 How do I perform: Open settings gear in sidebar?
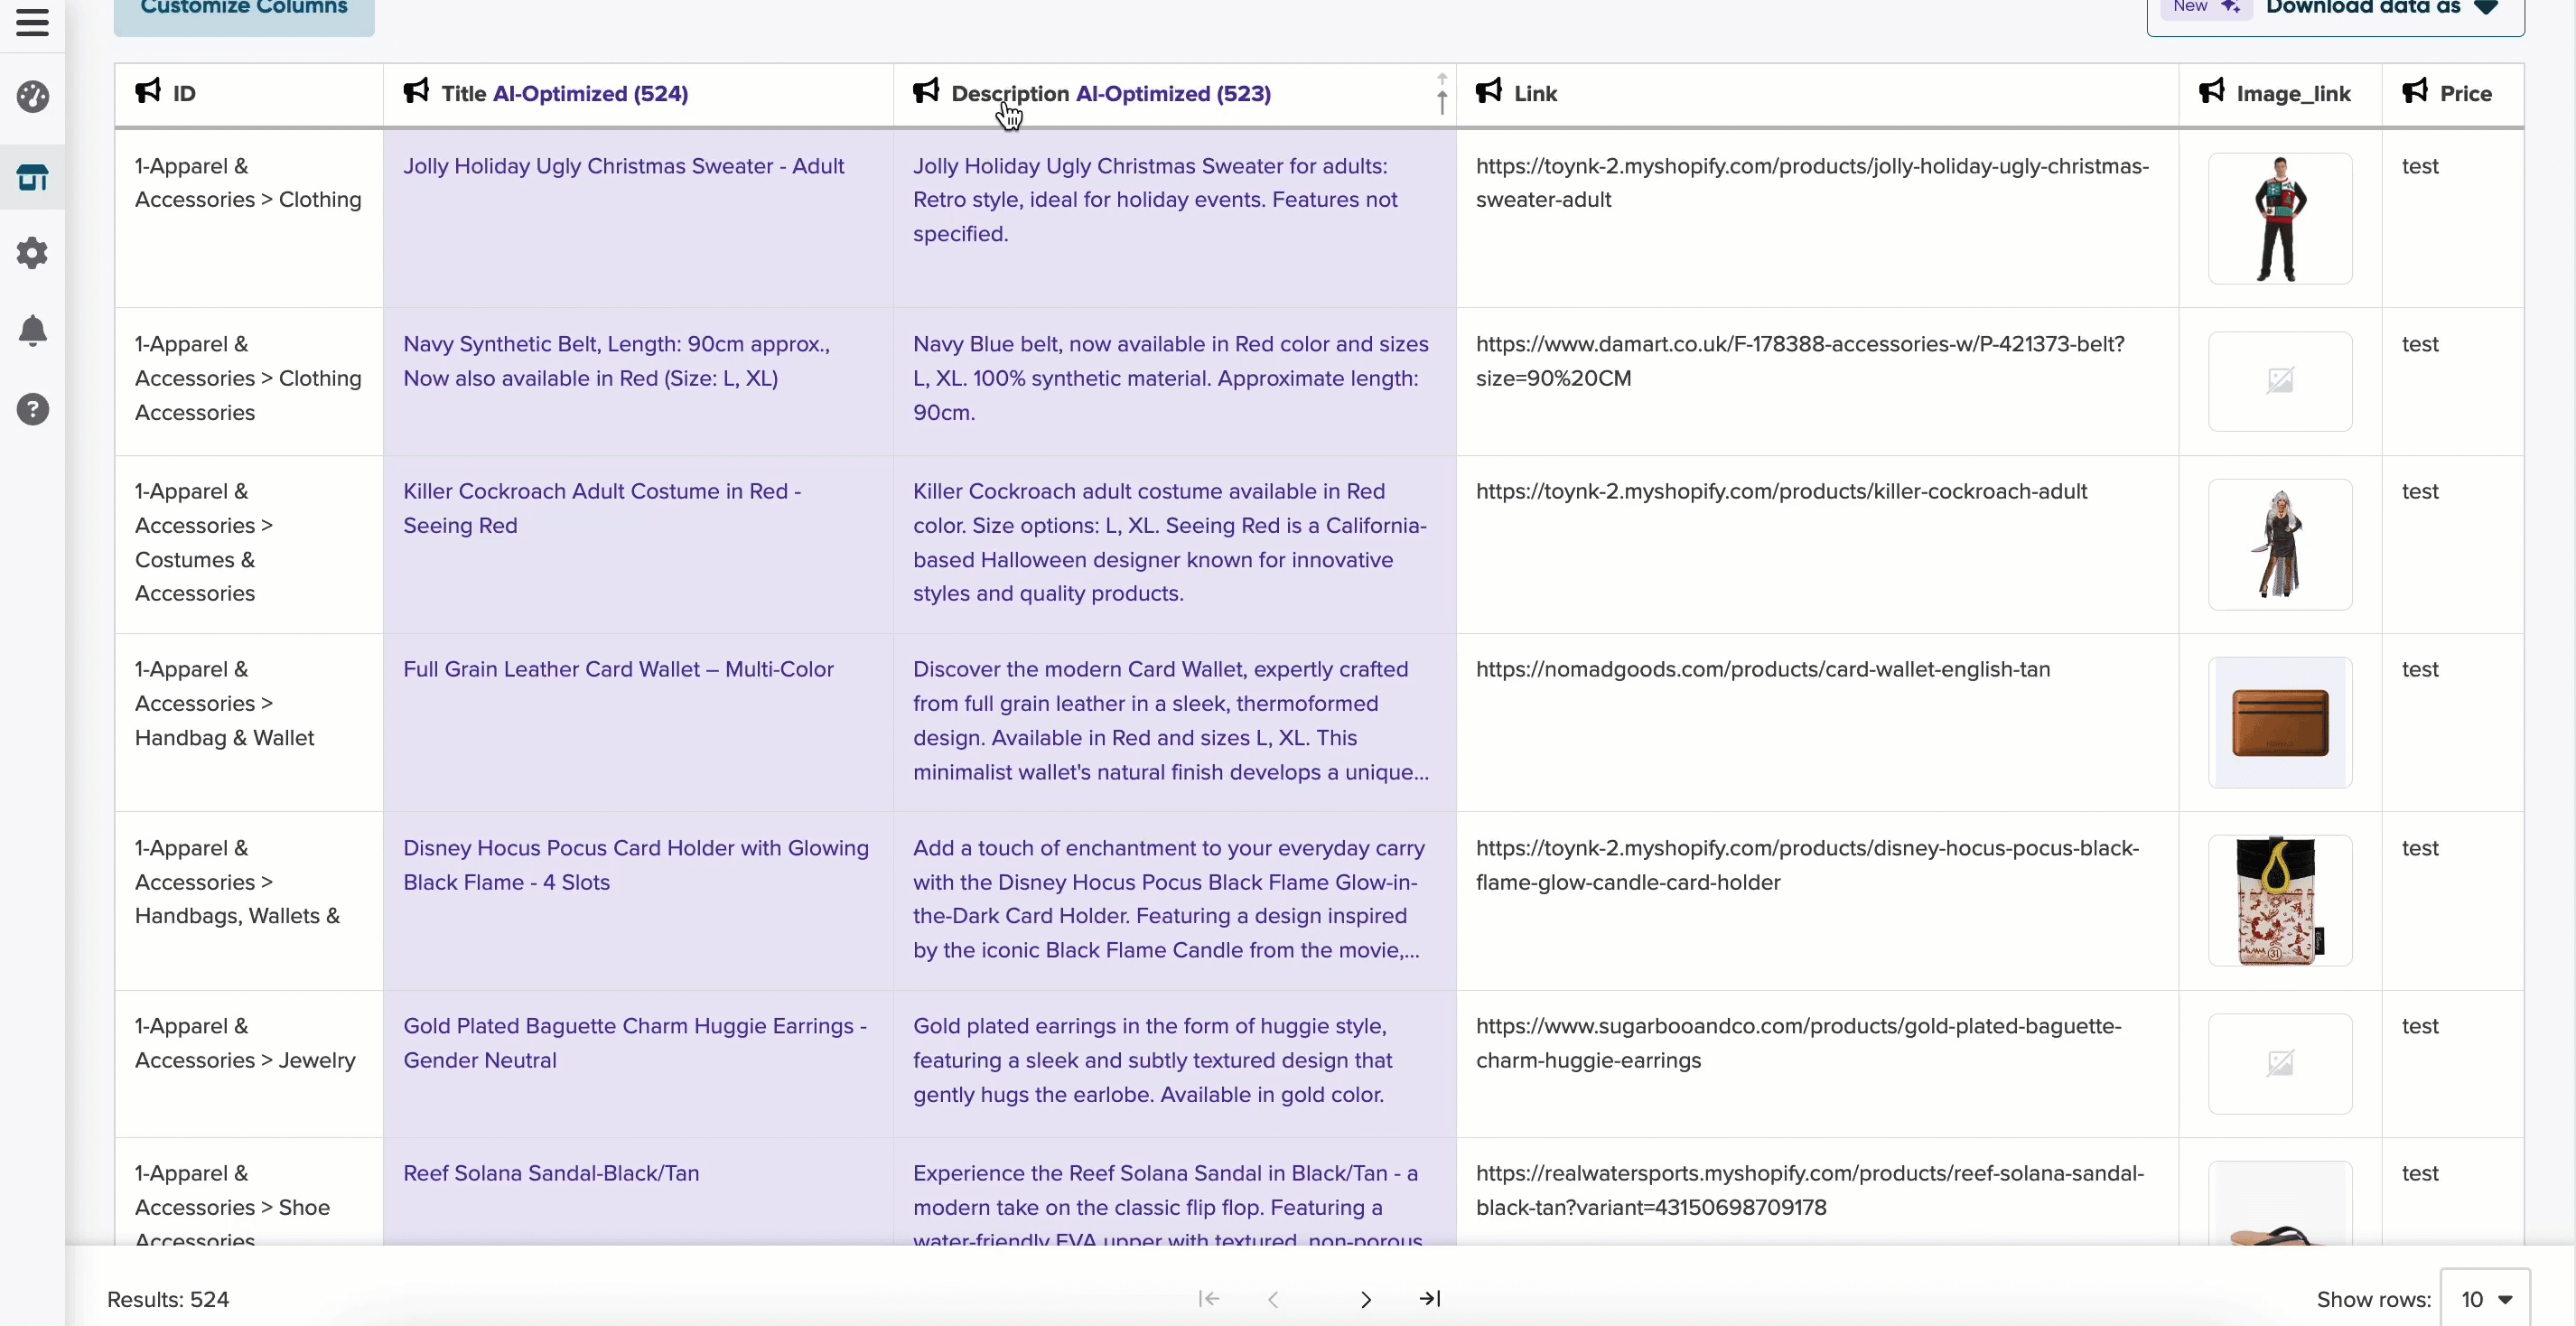click(x=32, y=253)
